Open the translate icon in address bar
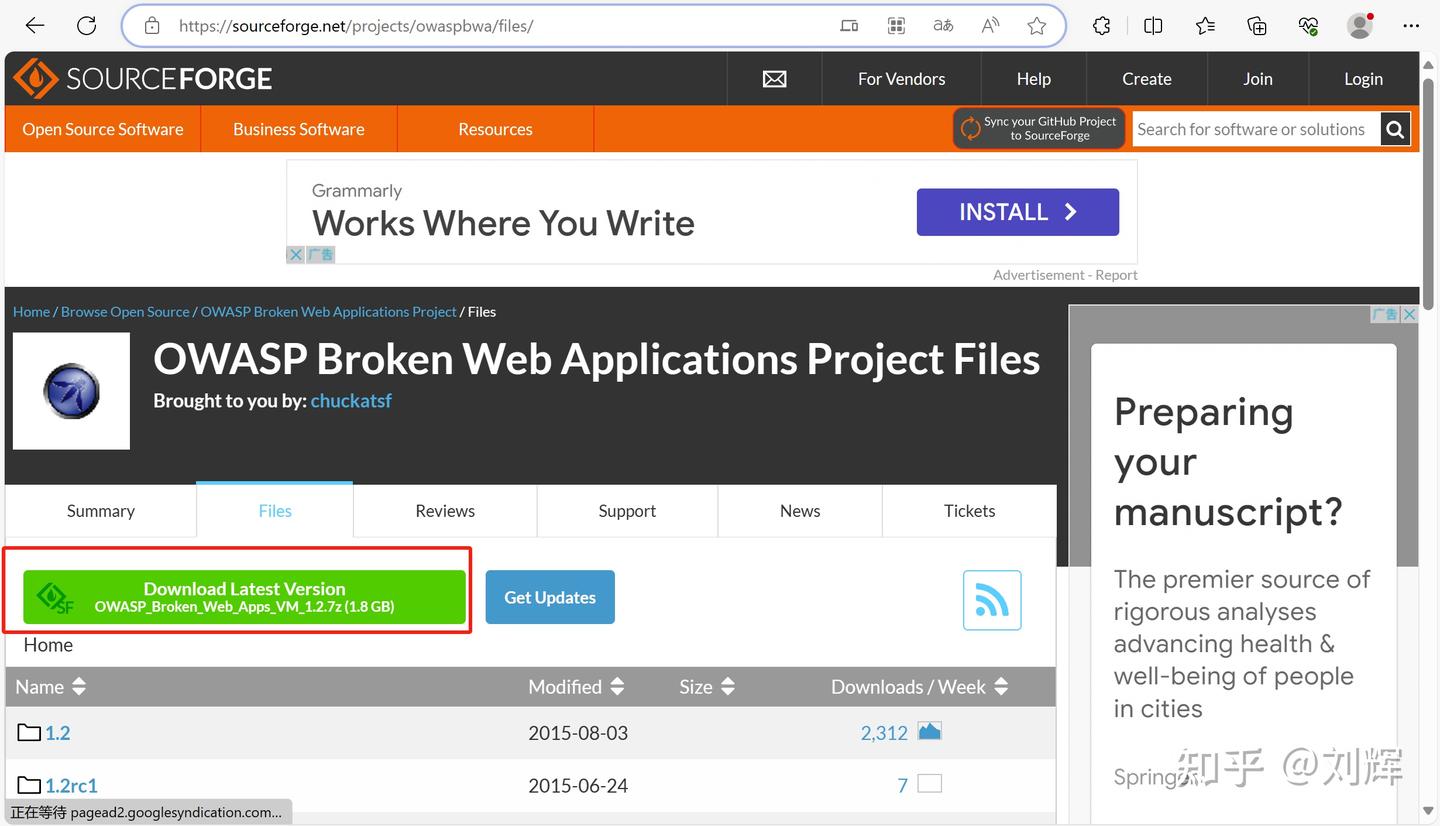Screen dimensions: 1440x826 pyautogui.click(x=943, y=26)
